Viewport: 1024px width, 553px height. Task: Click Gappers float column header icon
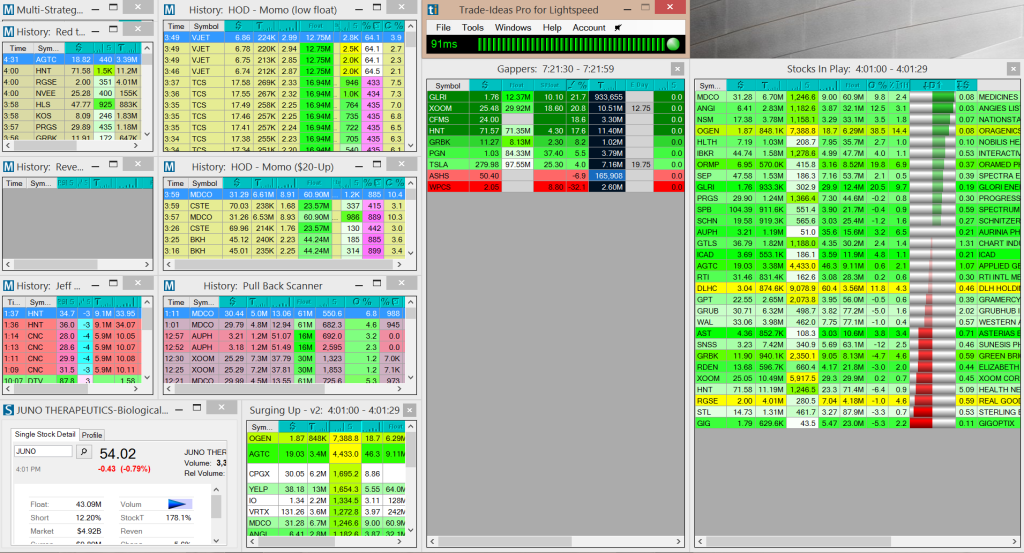pos(517,86)
